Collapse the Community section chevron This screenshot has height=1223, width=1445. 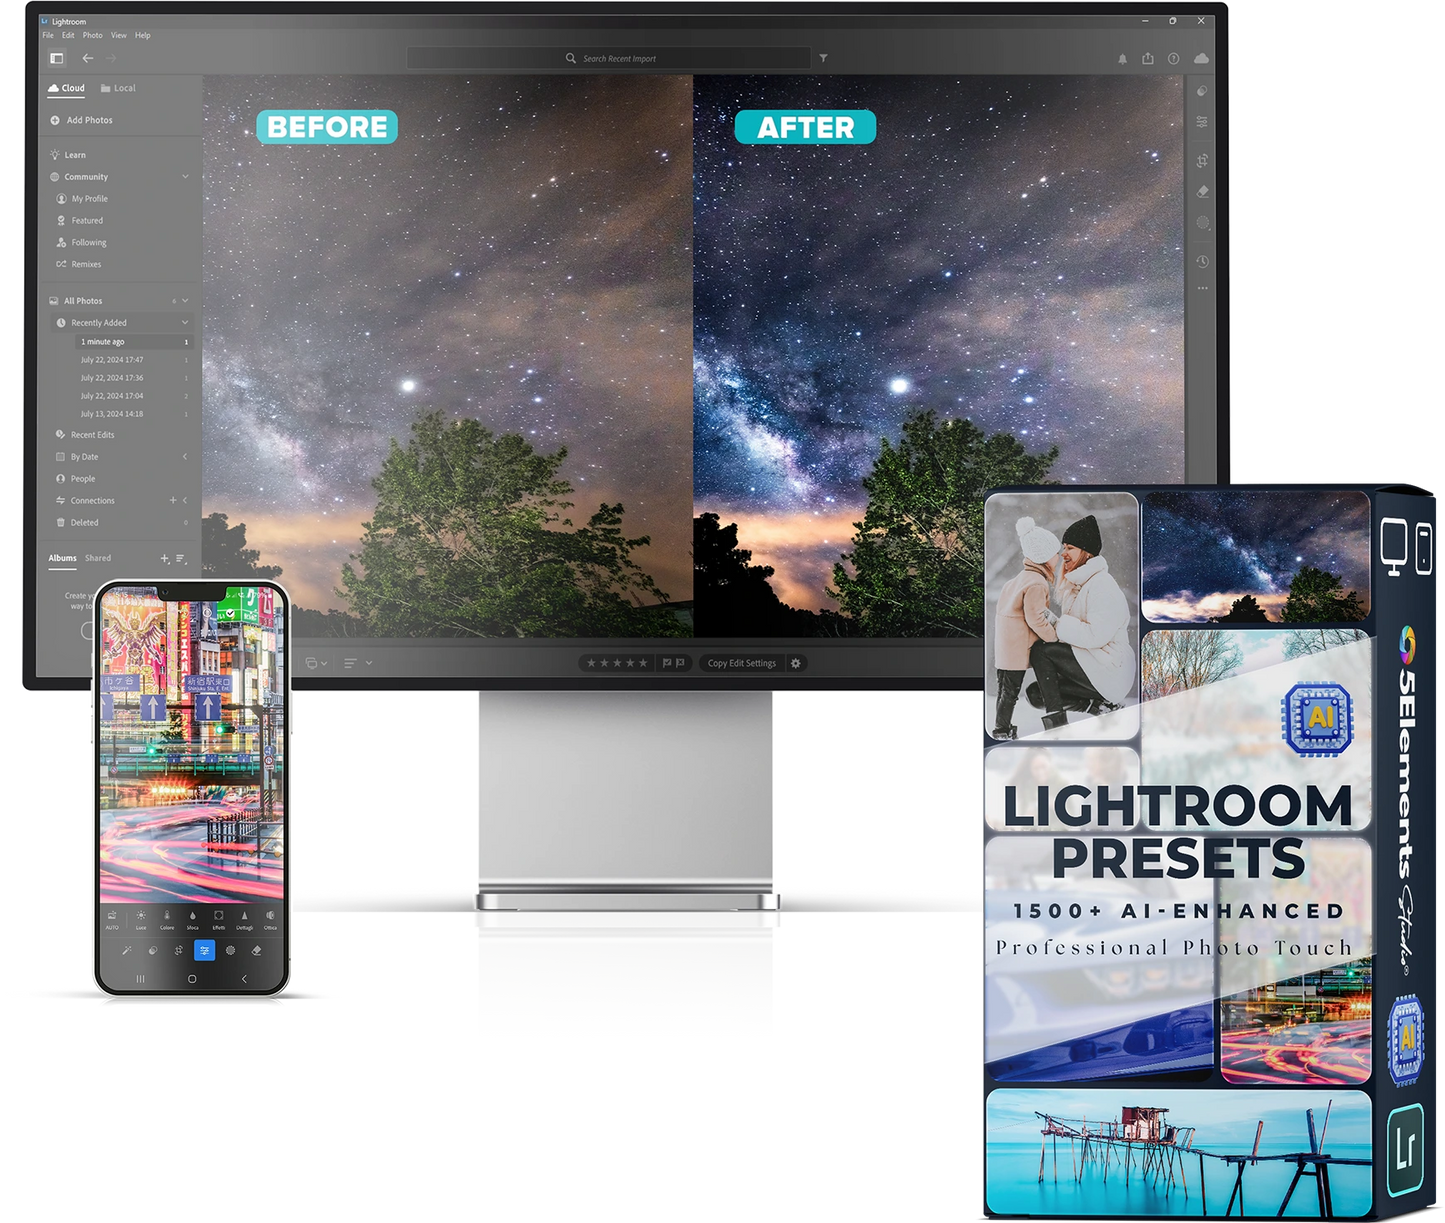pos(185,177)
